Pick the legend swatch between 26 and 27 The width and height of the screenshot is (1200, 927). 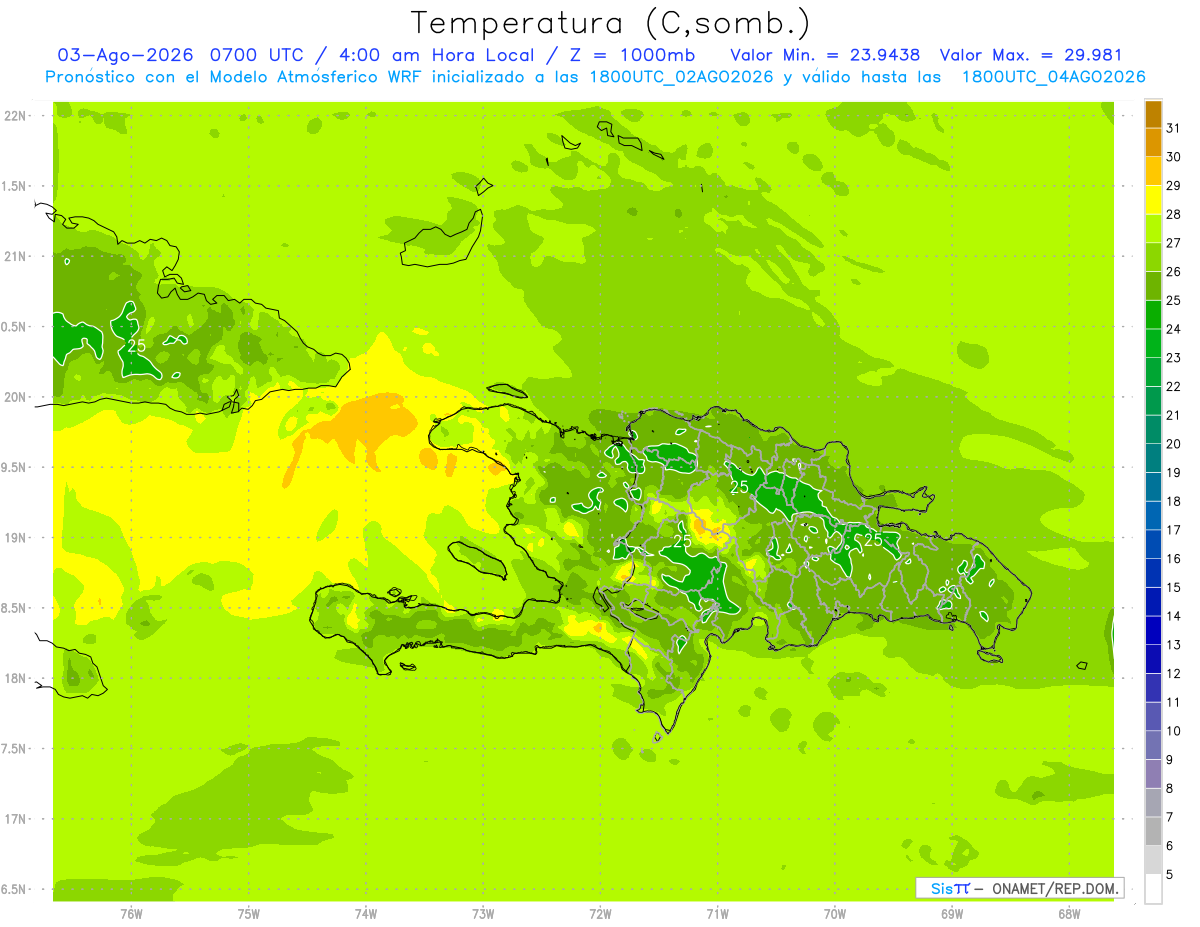coord(1153,257)
